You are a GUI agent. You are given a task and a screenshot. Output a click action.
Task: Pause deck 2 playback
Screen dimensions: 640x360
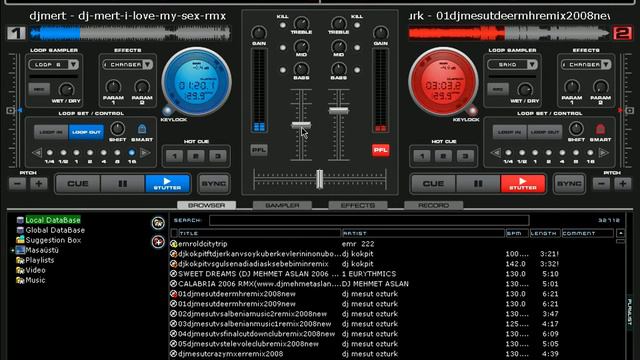(x=478, y=184)
